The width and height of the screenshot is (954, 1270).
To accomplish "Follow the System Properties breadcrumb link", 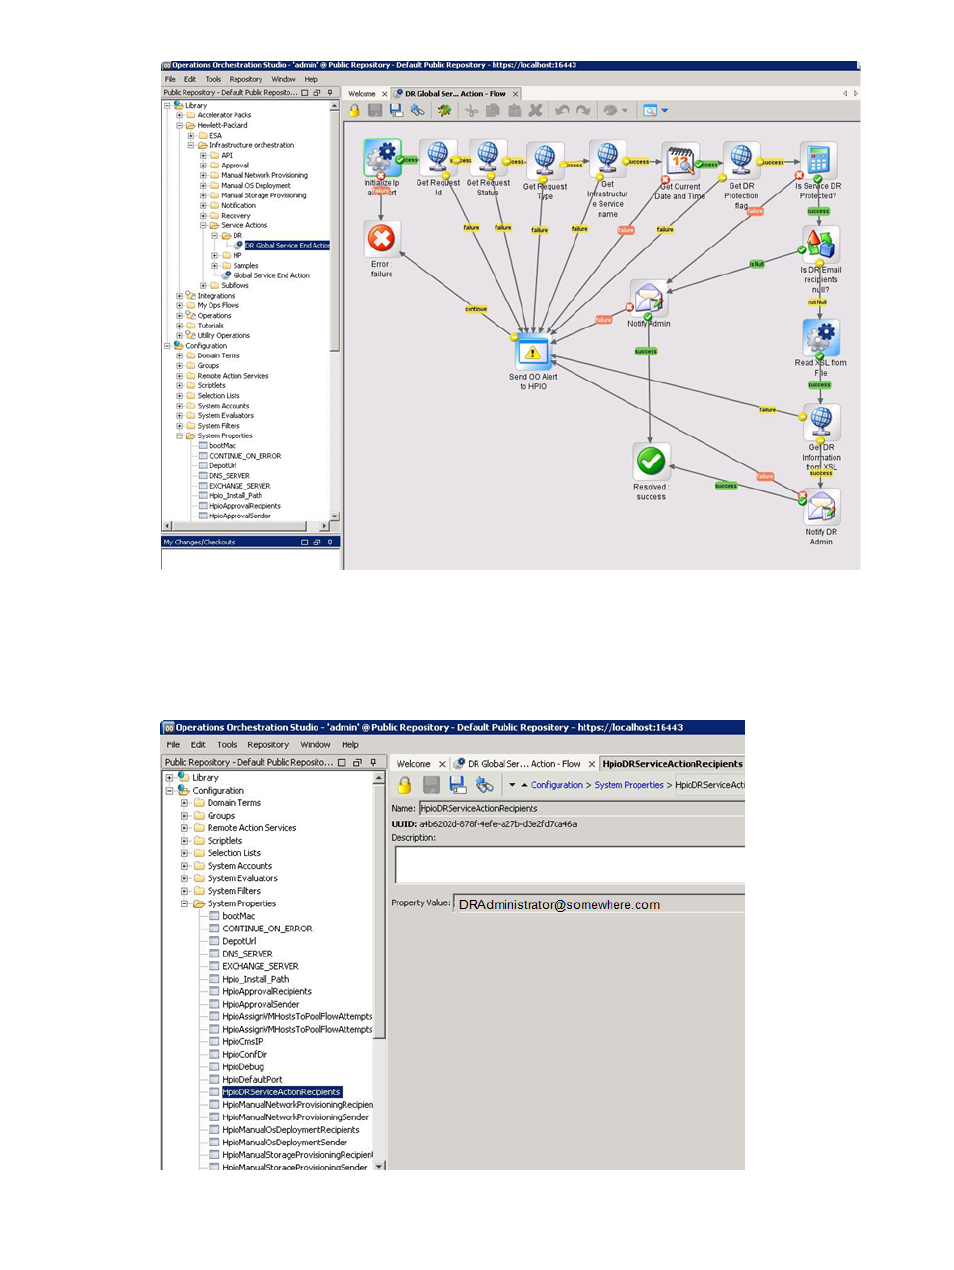I will click(629, 785).
